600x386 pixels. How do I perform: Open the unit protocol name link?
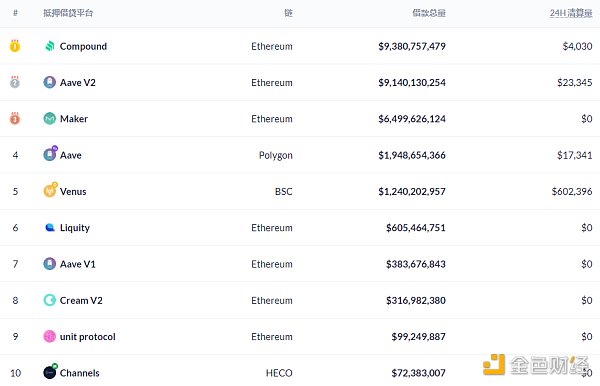pos(88,337)
